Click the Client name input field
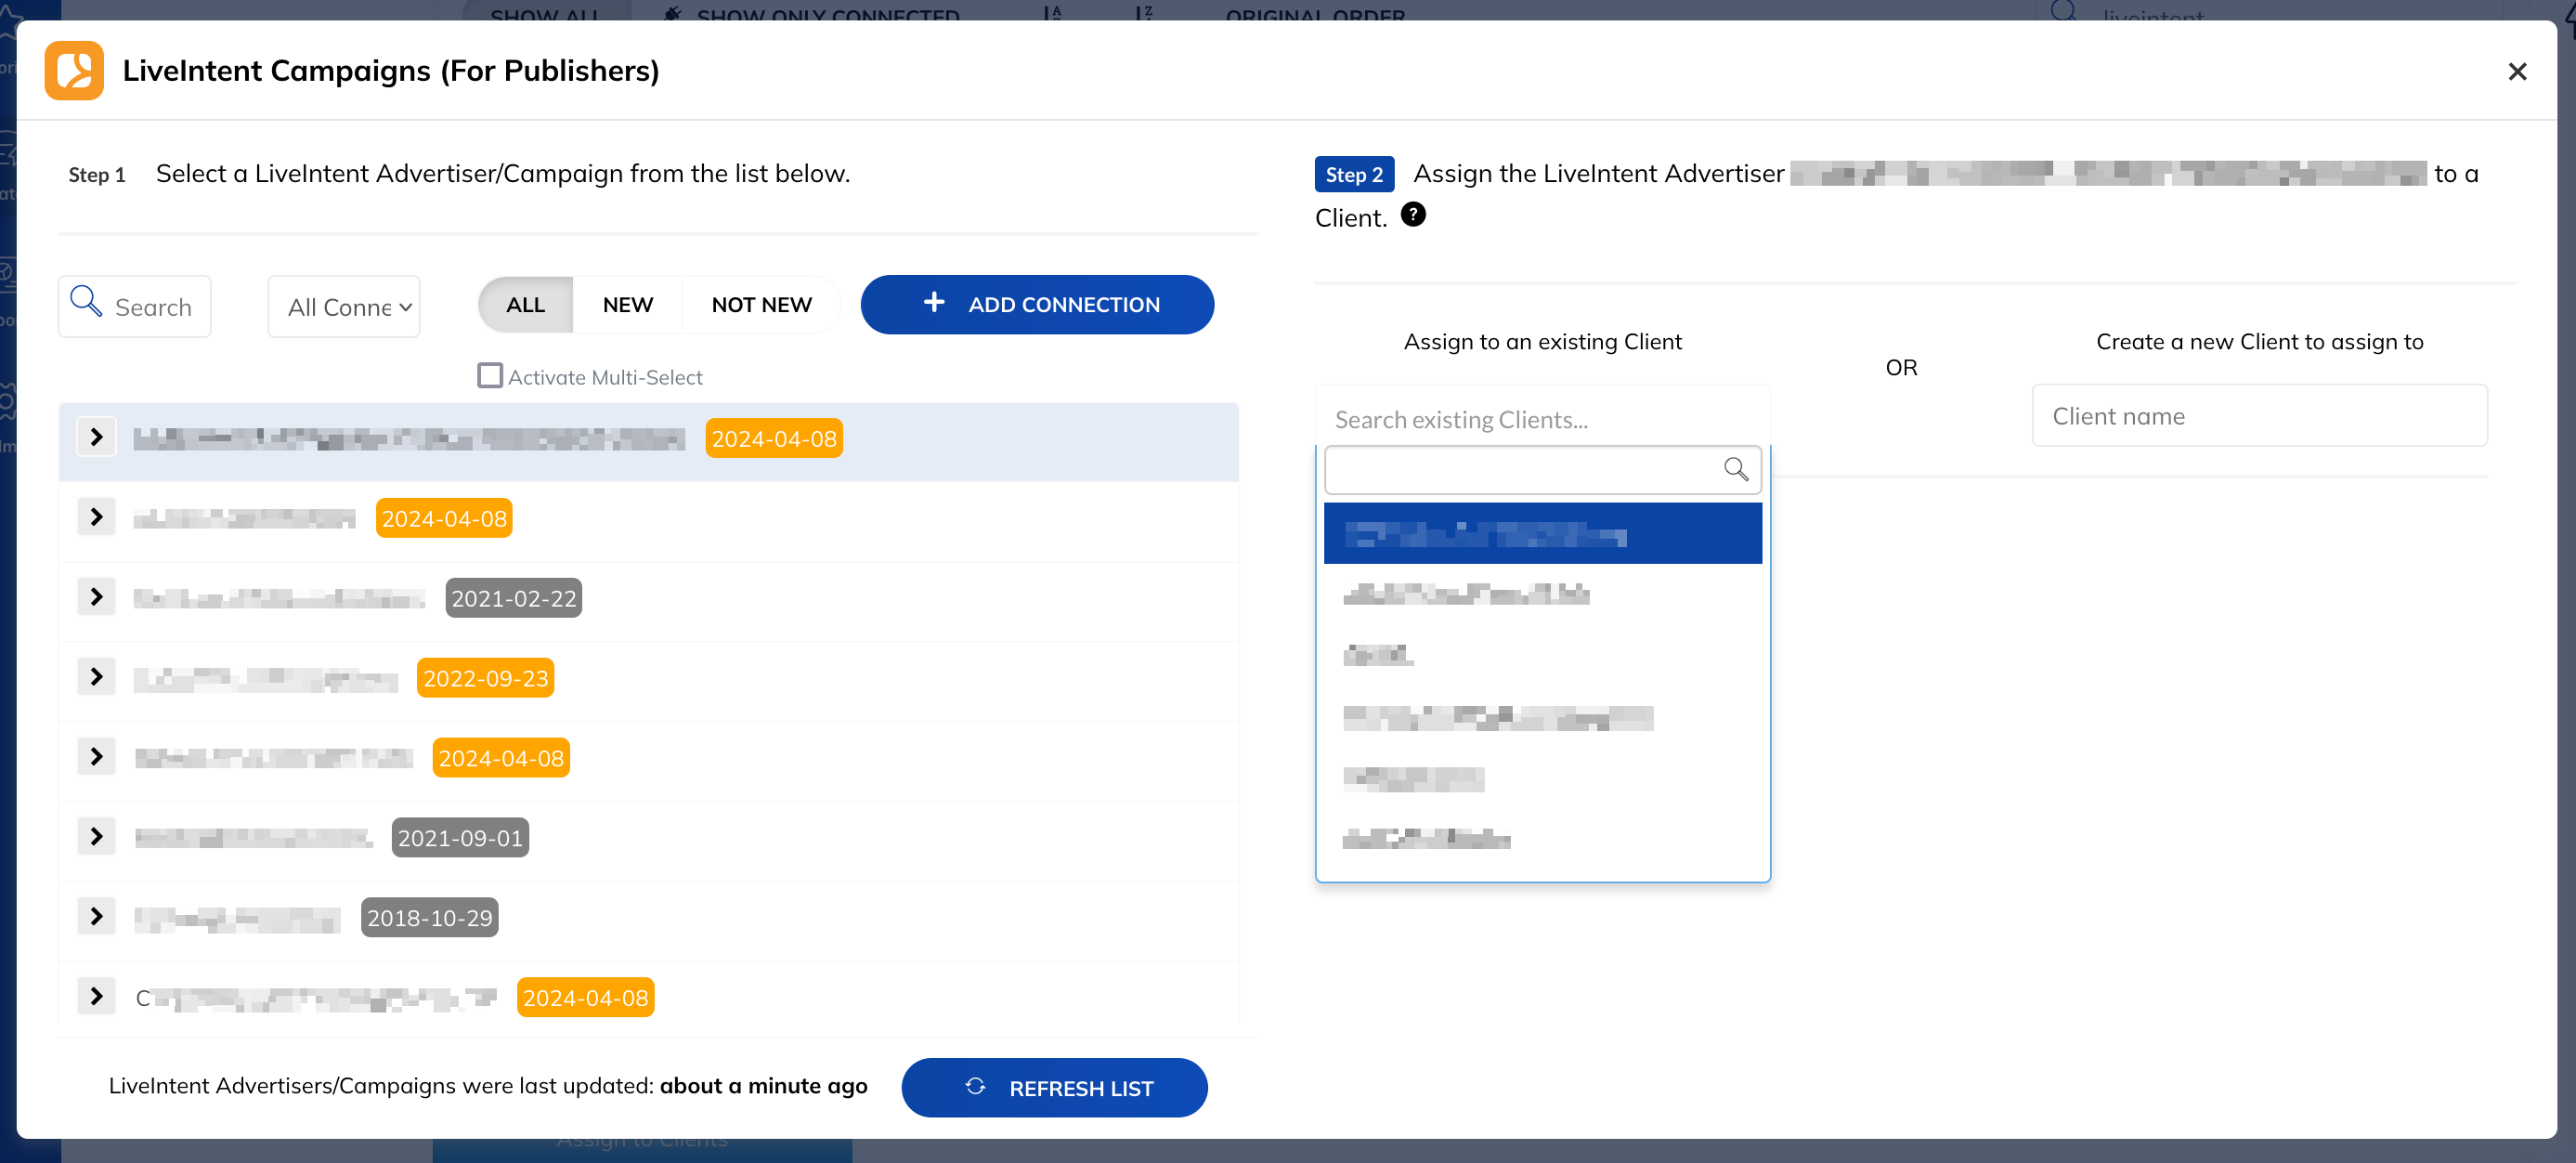Viewport: 2576px width, 1163px height. (x=2259, y=415)
